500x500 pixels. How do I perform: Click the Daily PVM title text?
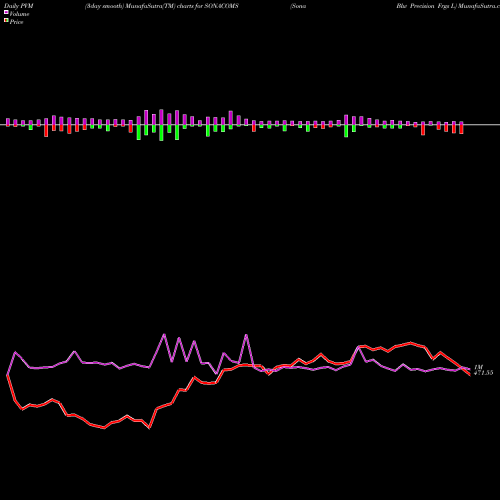tap(19, 6)
